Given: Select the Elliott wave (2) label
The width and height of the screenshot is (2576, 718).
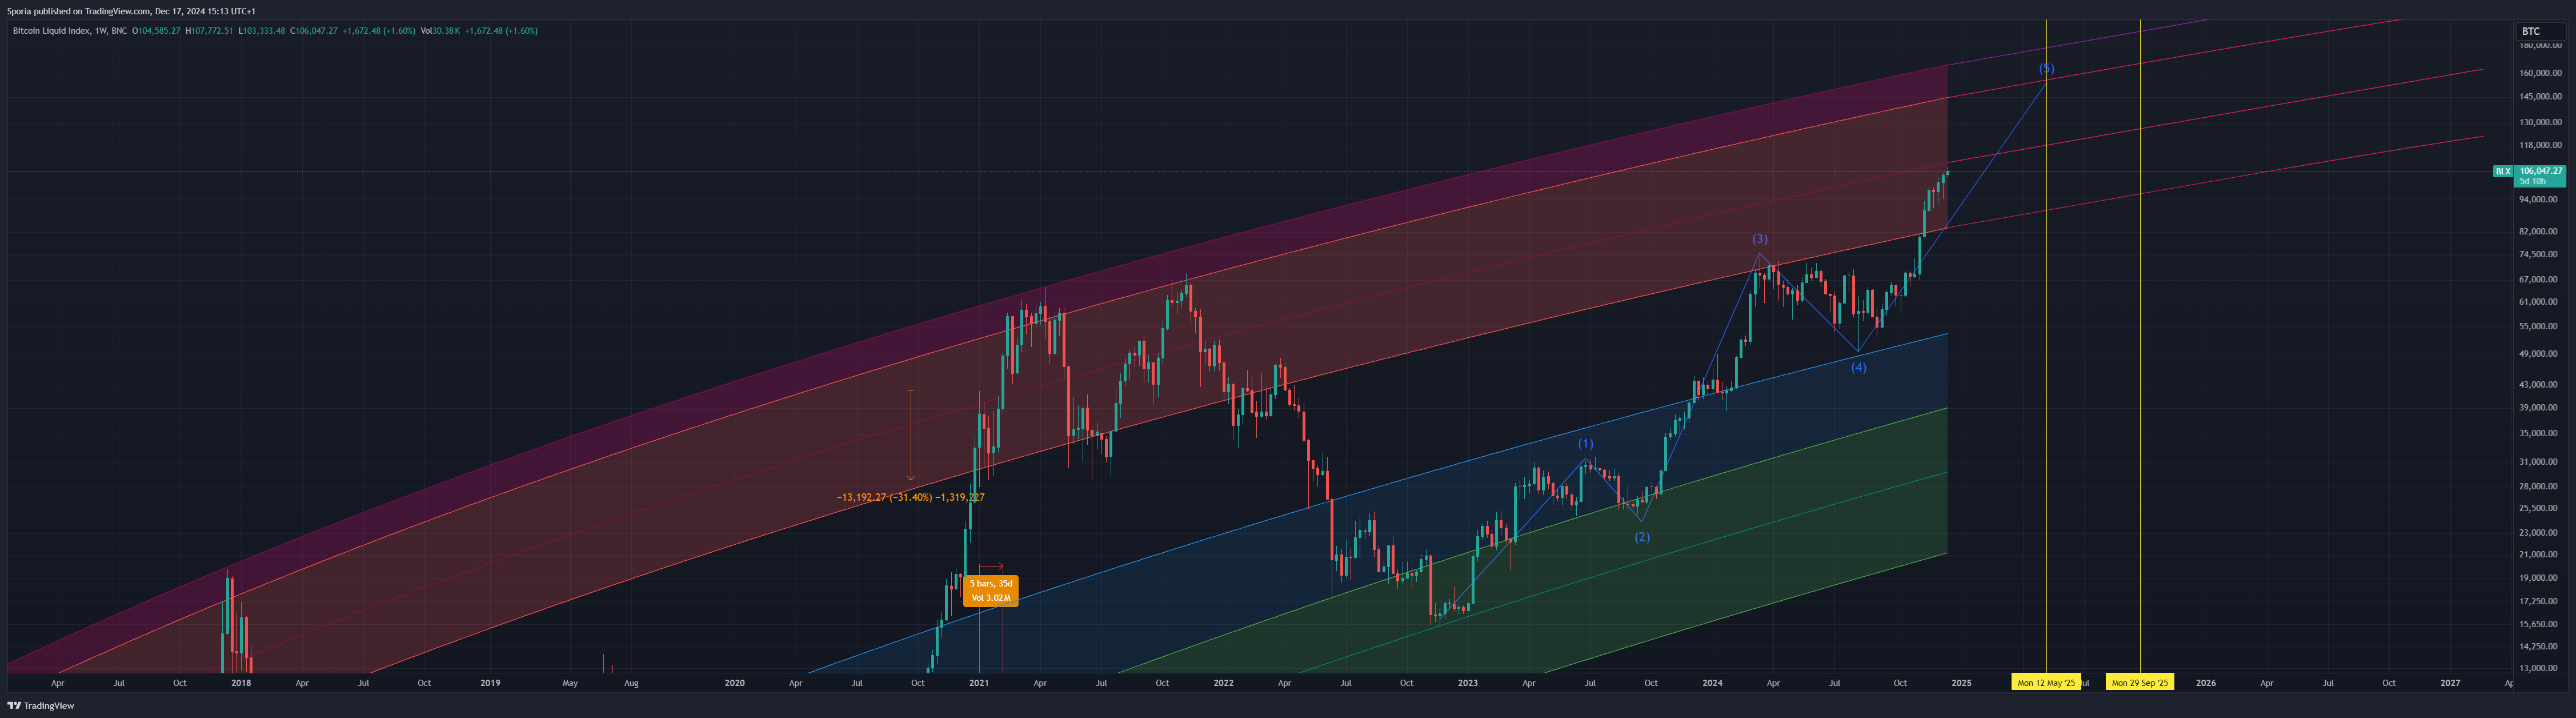Looking at the screenshot, I should [x=1641, y=537].
